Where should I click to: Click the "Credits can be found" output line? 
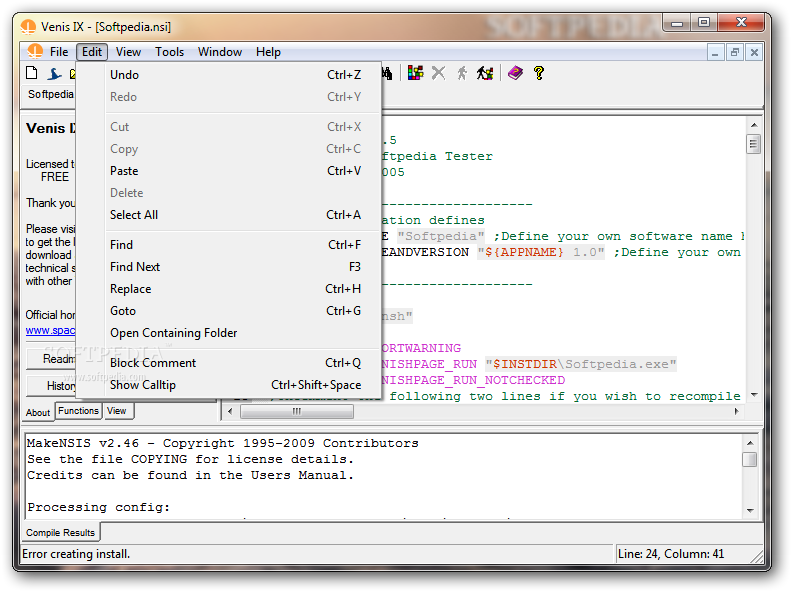[190, 475]
